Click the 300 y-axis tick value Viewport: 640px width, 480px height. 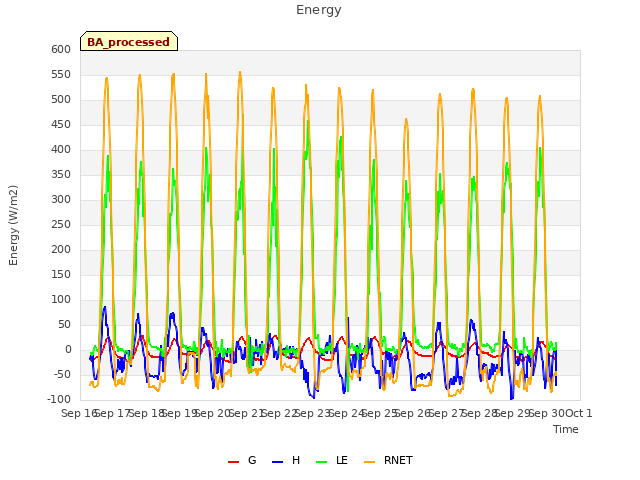click(61, 200)
